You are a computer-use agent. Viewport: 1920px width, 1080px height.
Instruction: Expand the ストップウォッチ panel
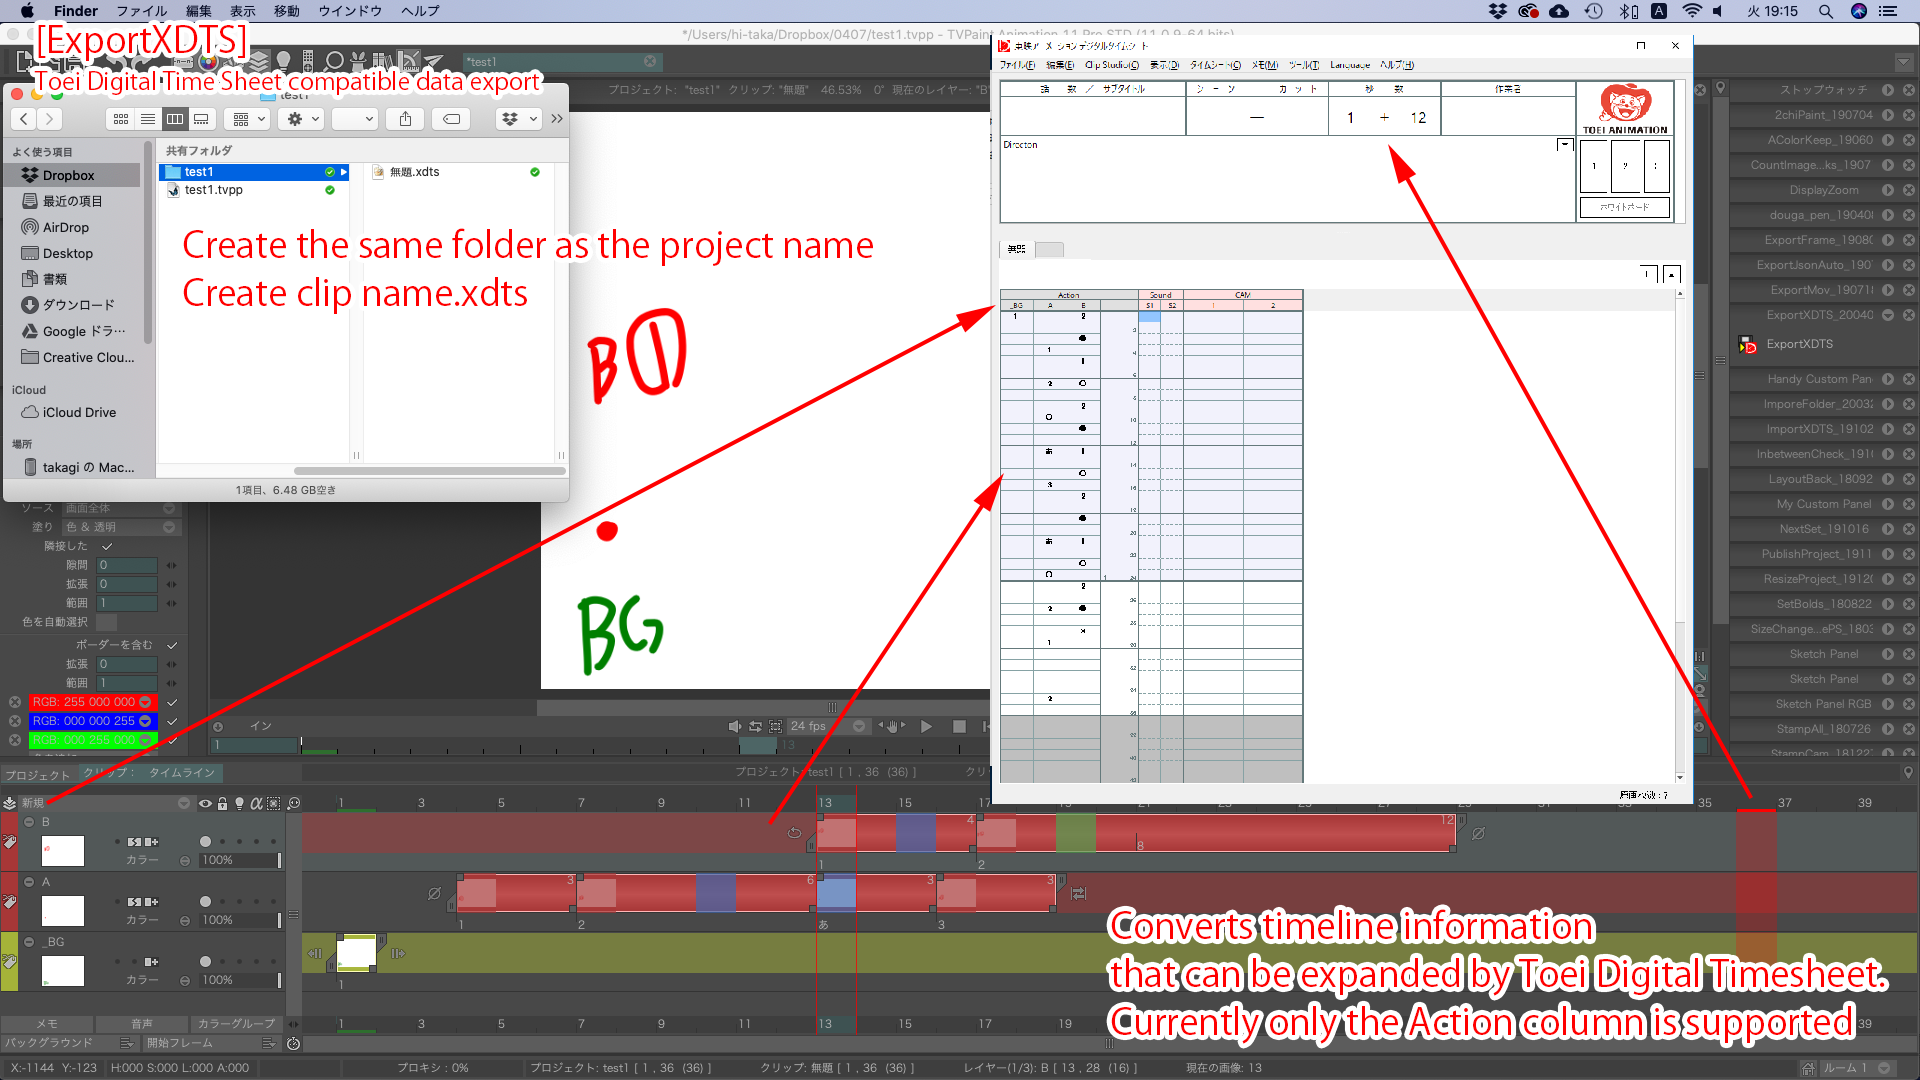(x=1888, y=90)
